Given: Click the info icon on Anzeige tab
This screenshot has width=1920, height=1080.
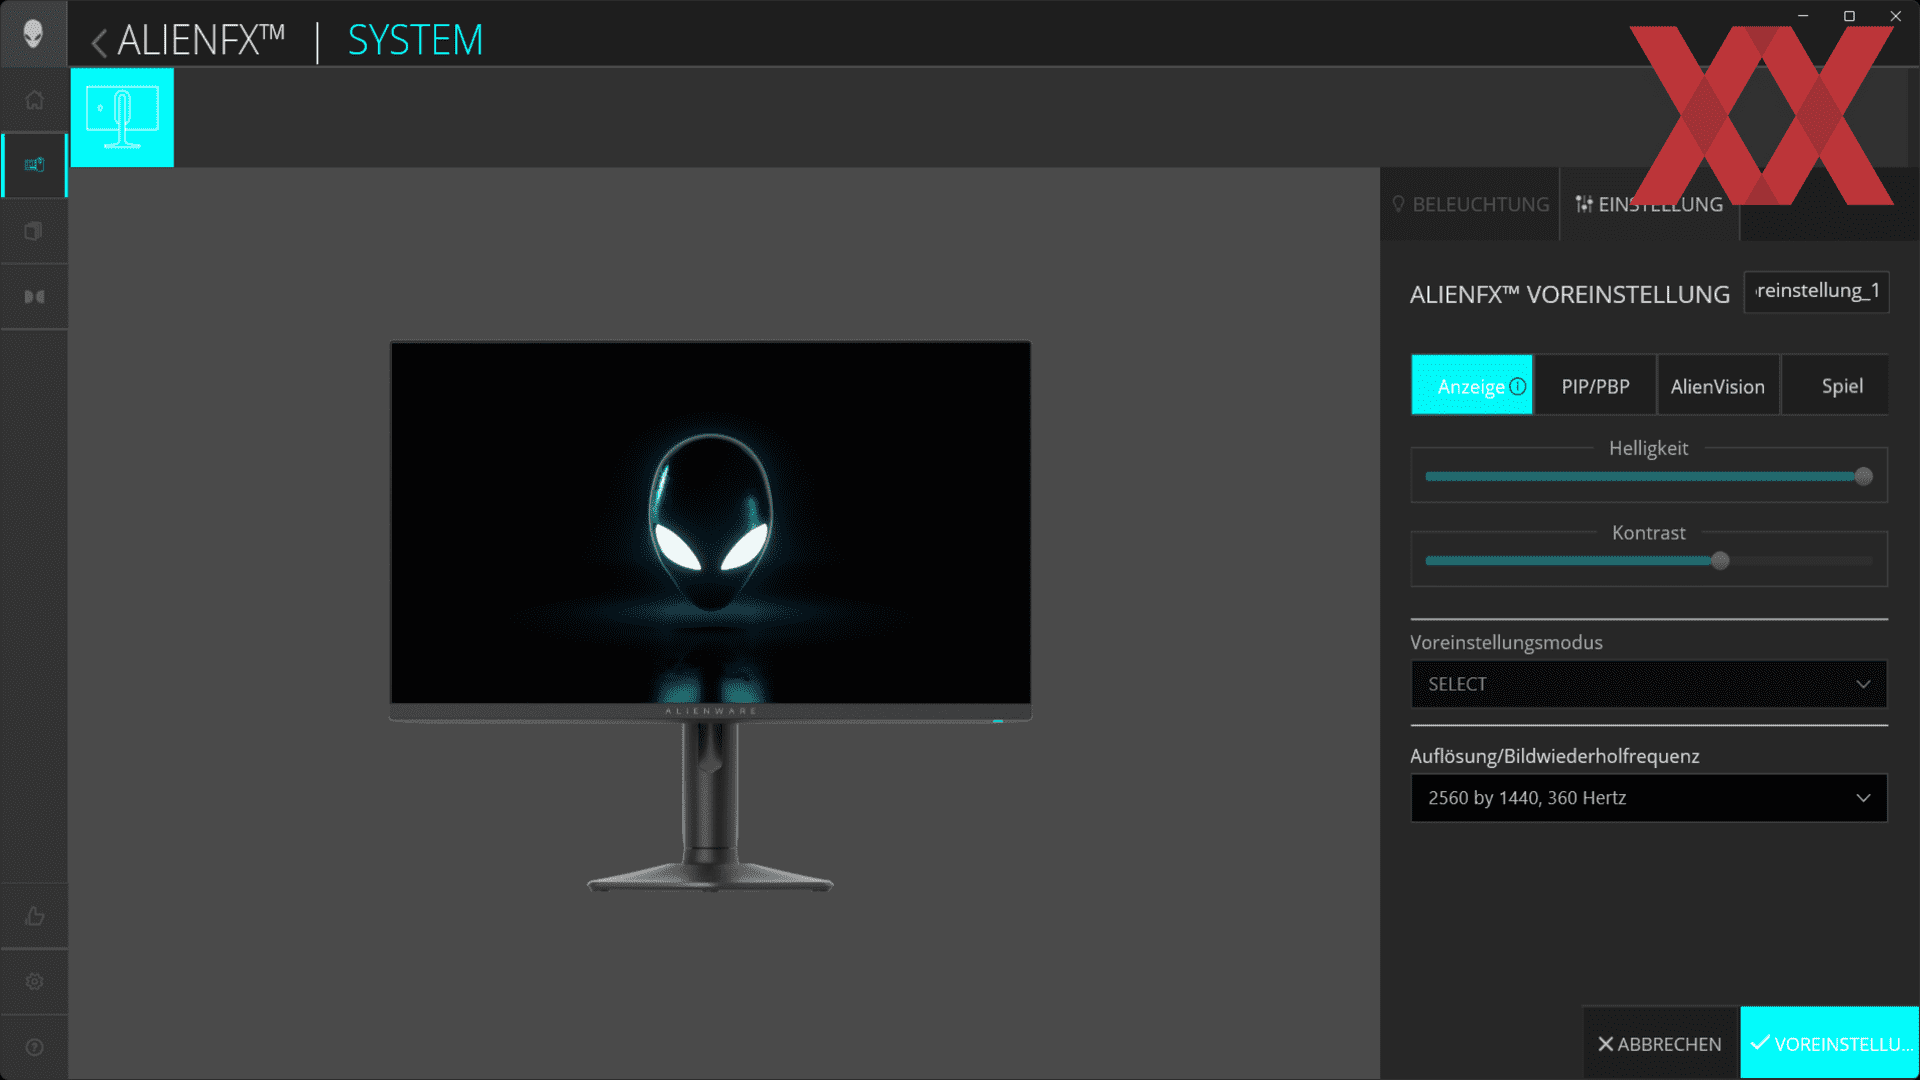Looking at the screenshot, I should 1517,386.
